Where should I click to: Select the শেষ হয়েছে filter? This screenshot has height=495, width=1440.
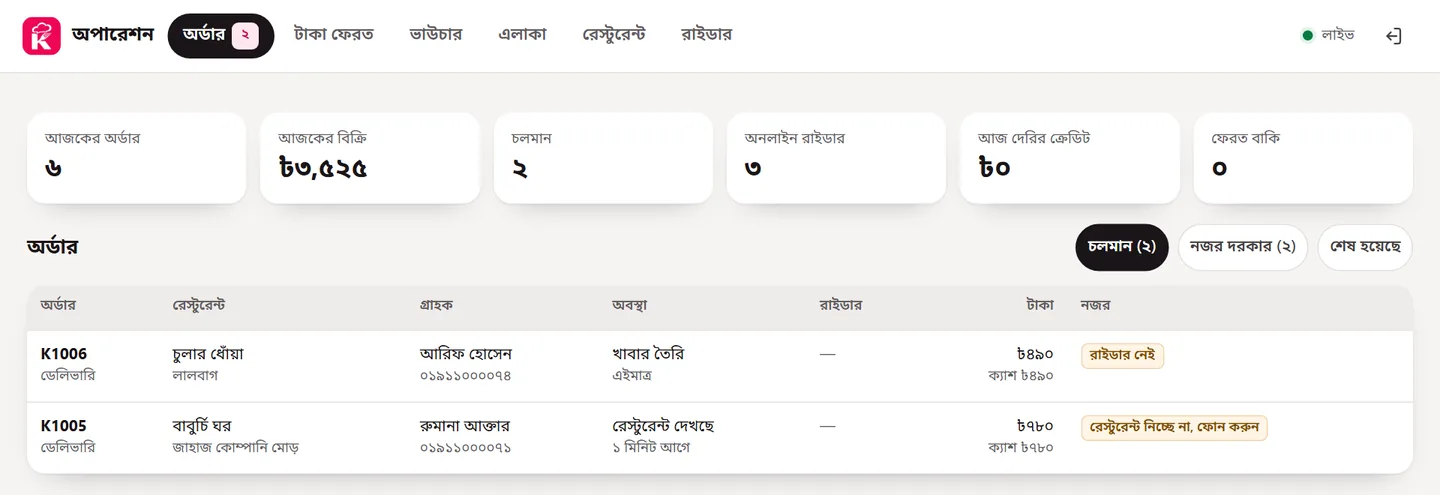1365,247
